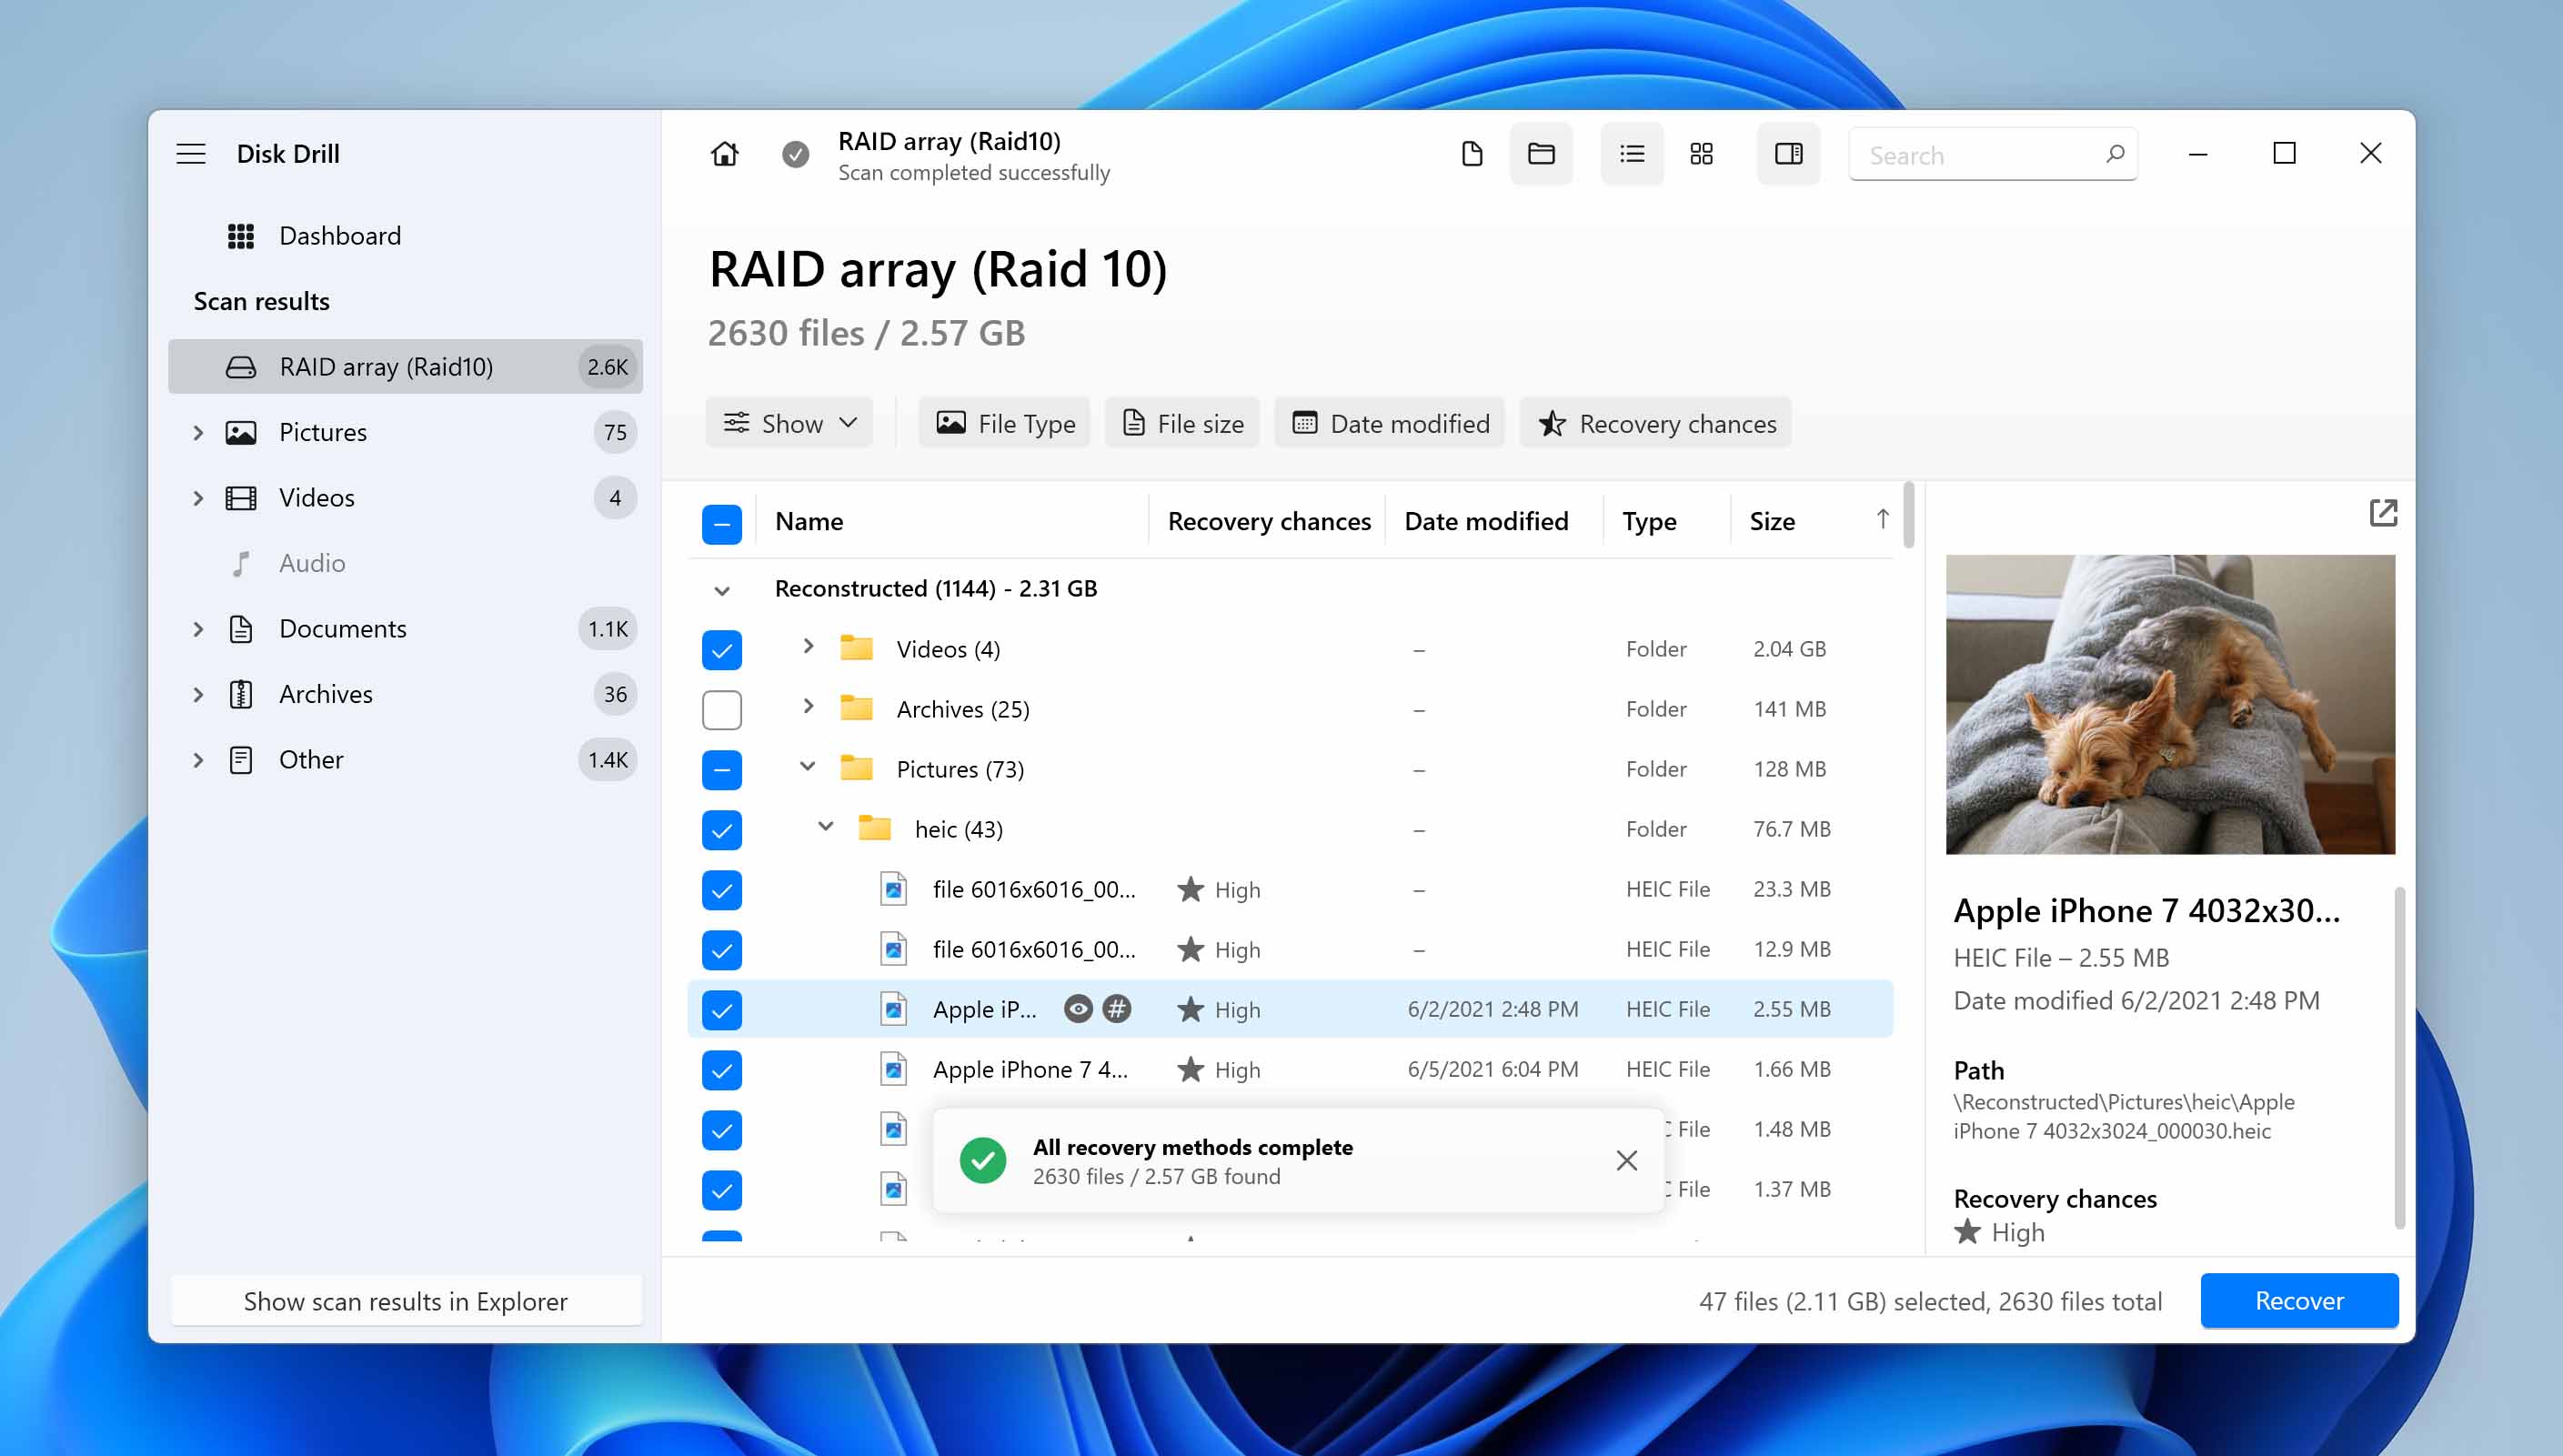This screenshot has height=1456, width=2563.
Task: Uncheck the 2.55 MB Apple file checkbox
Action: tap(721, 1010)
